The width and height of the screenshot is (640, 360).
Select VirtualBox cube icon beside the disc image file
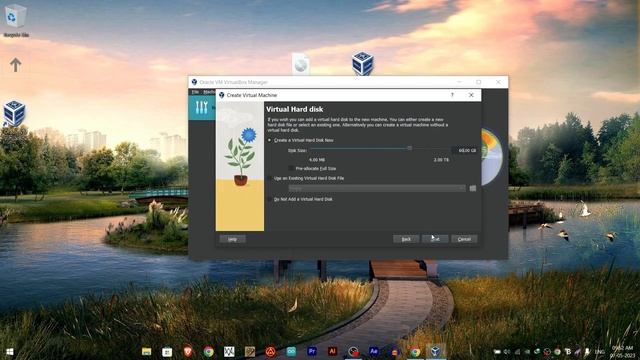[362, 63]
